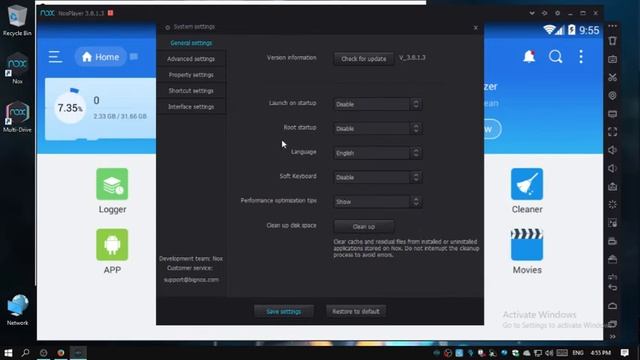Open Nox settings gear in title bar
This screenshot has width=640, height=360.
click(558, 13)
